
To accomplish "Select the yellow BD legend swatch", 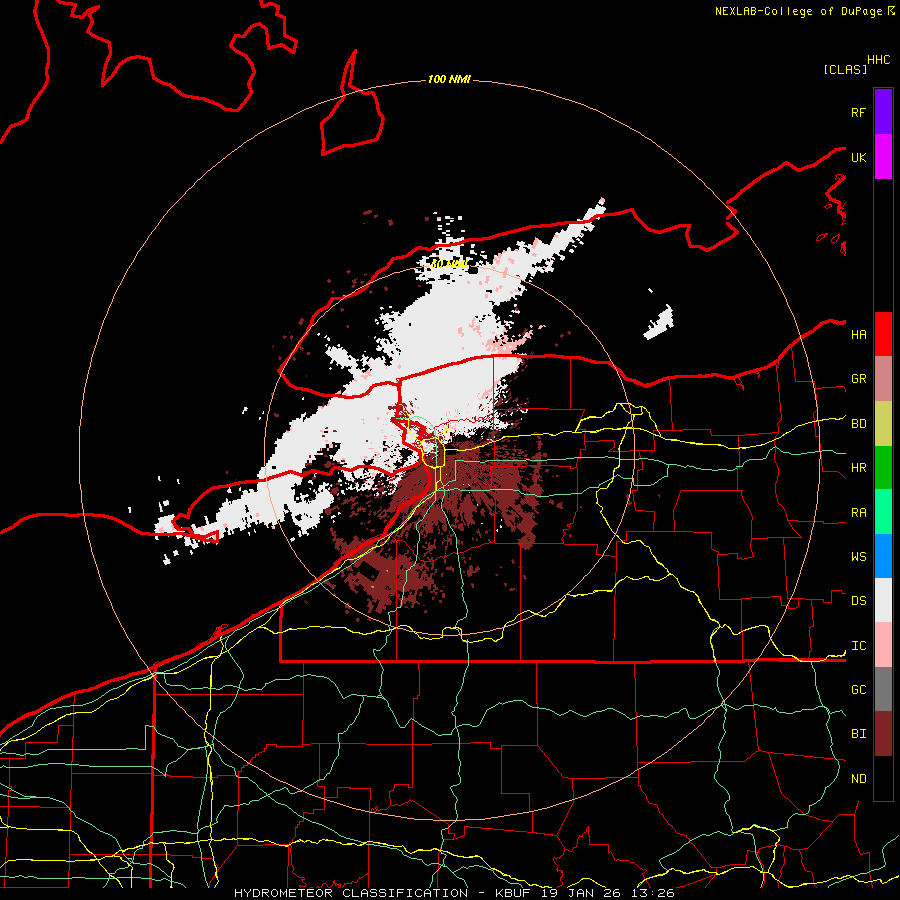I will (x=883, y=424).
